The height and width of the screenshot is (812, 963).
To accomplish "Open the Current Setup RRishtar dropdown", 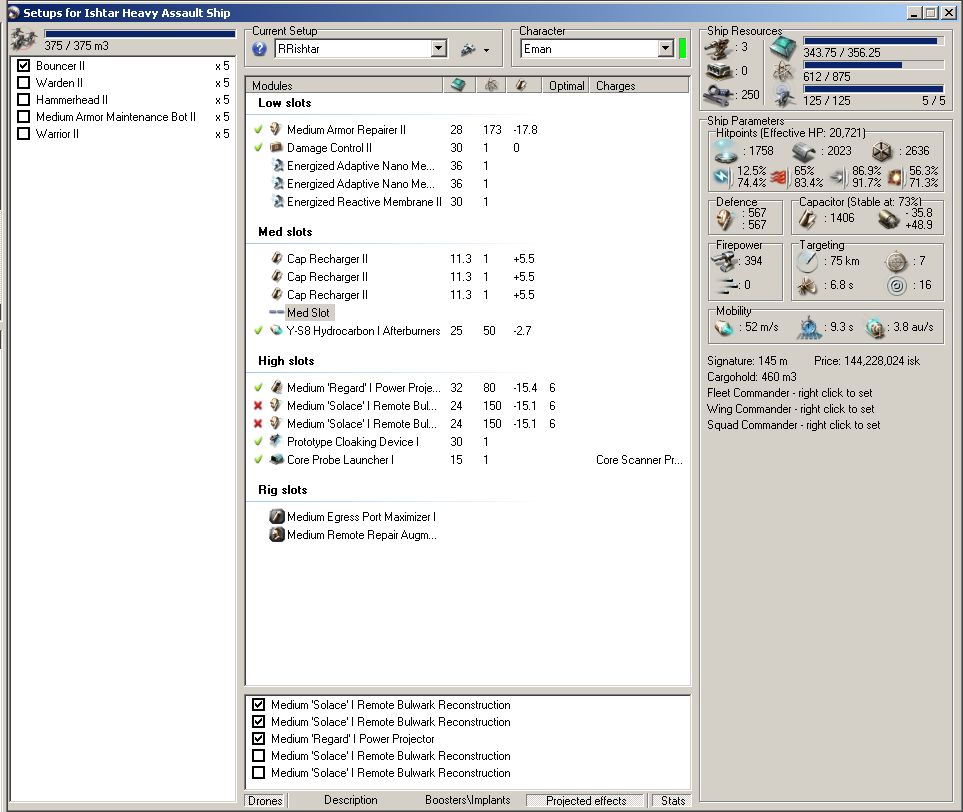I will coord(439,49).
